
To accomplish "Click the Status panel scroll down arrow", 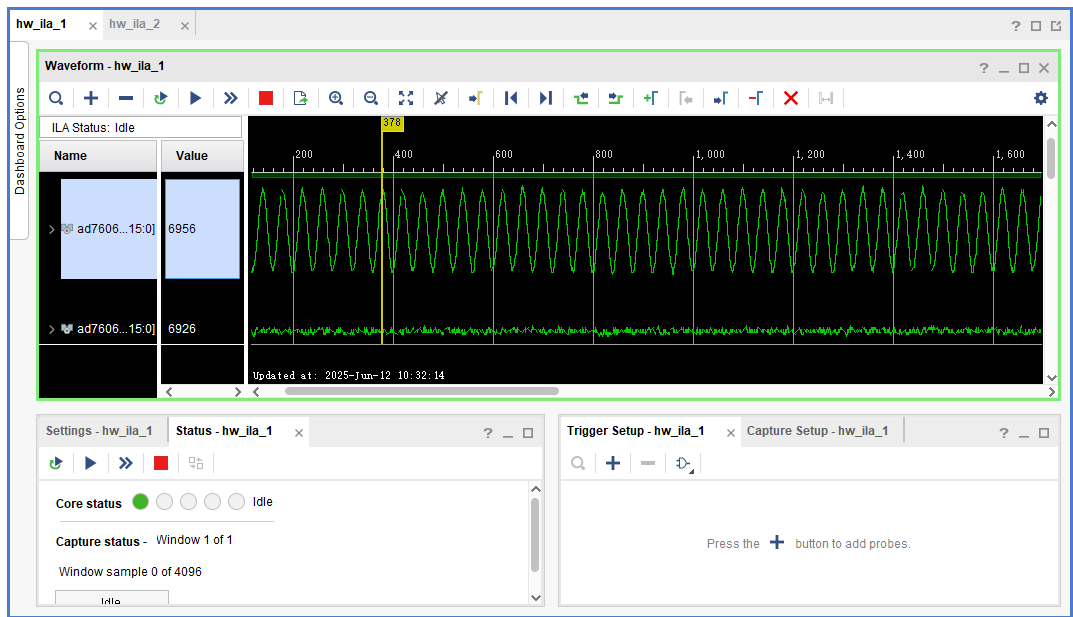I will tap(536, 598).
